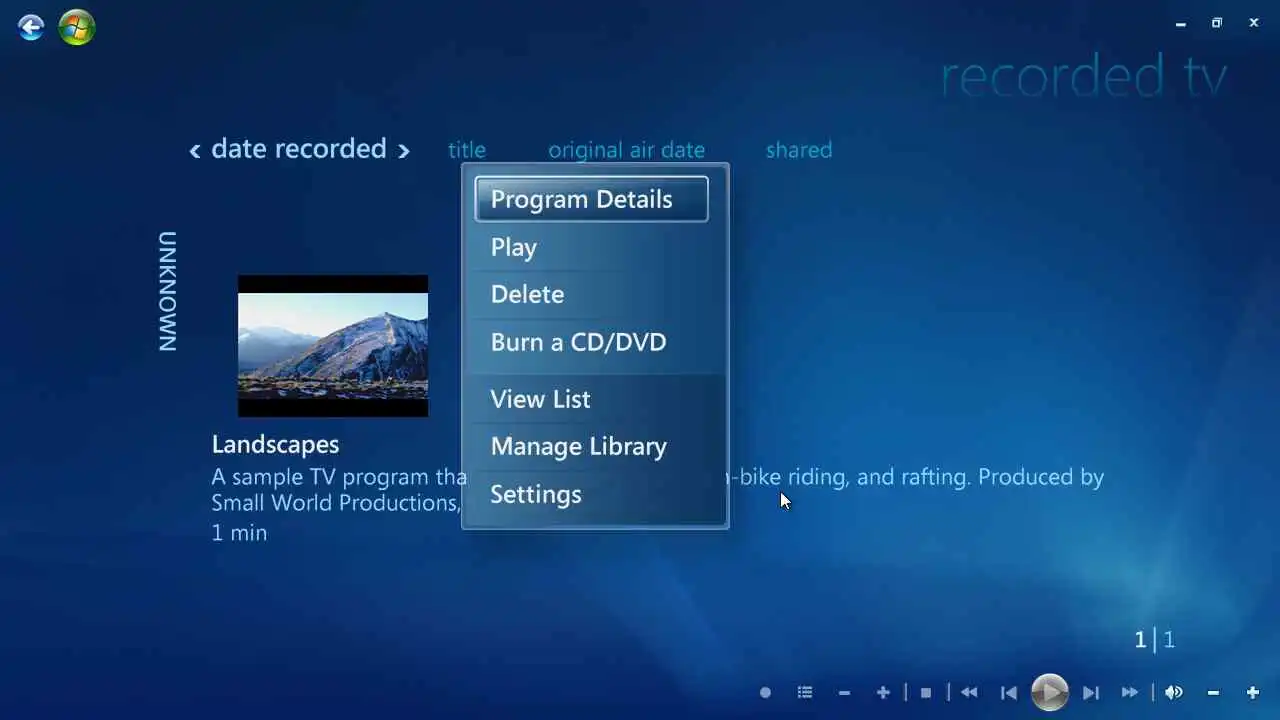Click the UNKNOWN vertical group label

[x=167, y=291]
